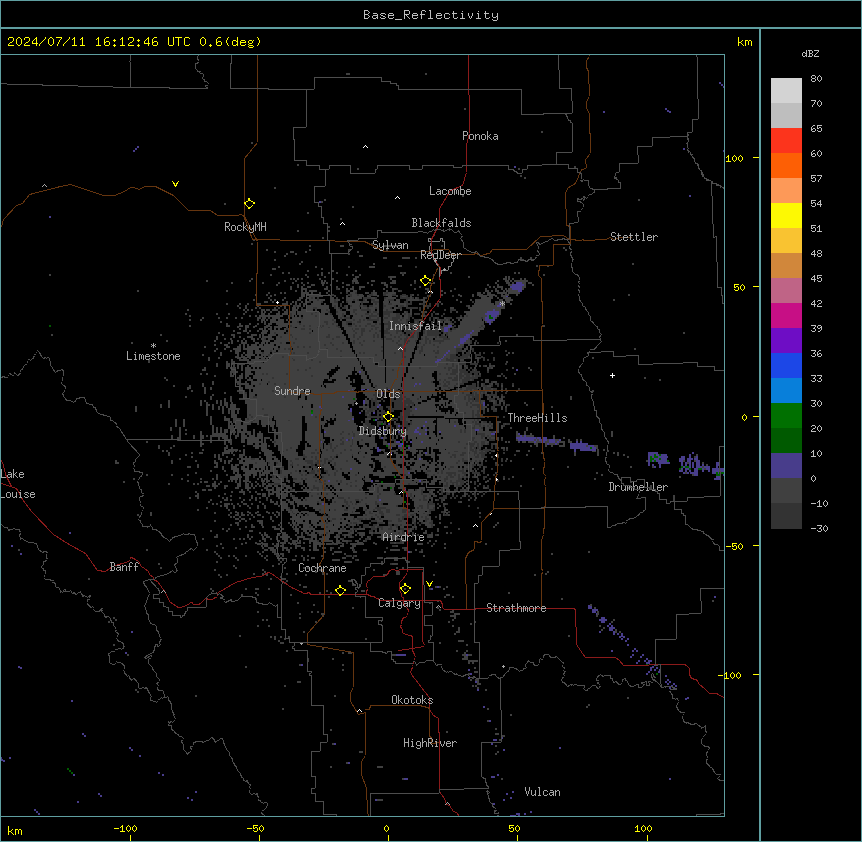This screenshot has height=842, width=862.
Task: Select the Olds label
Action: 388,394
